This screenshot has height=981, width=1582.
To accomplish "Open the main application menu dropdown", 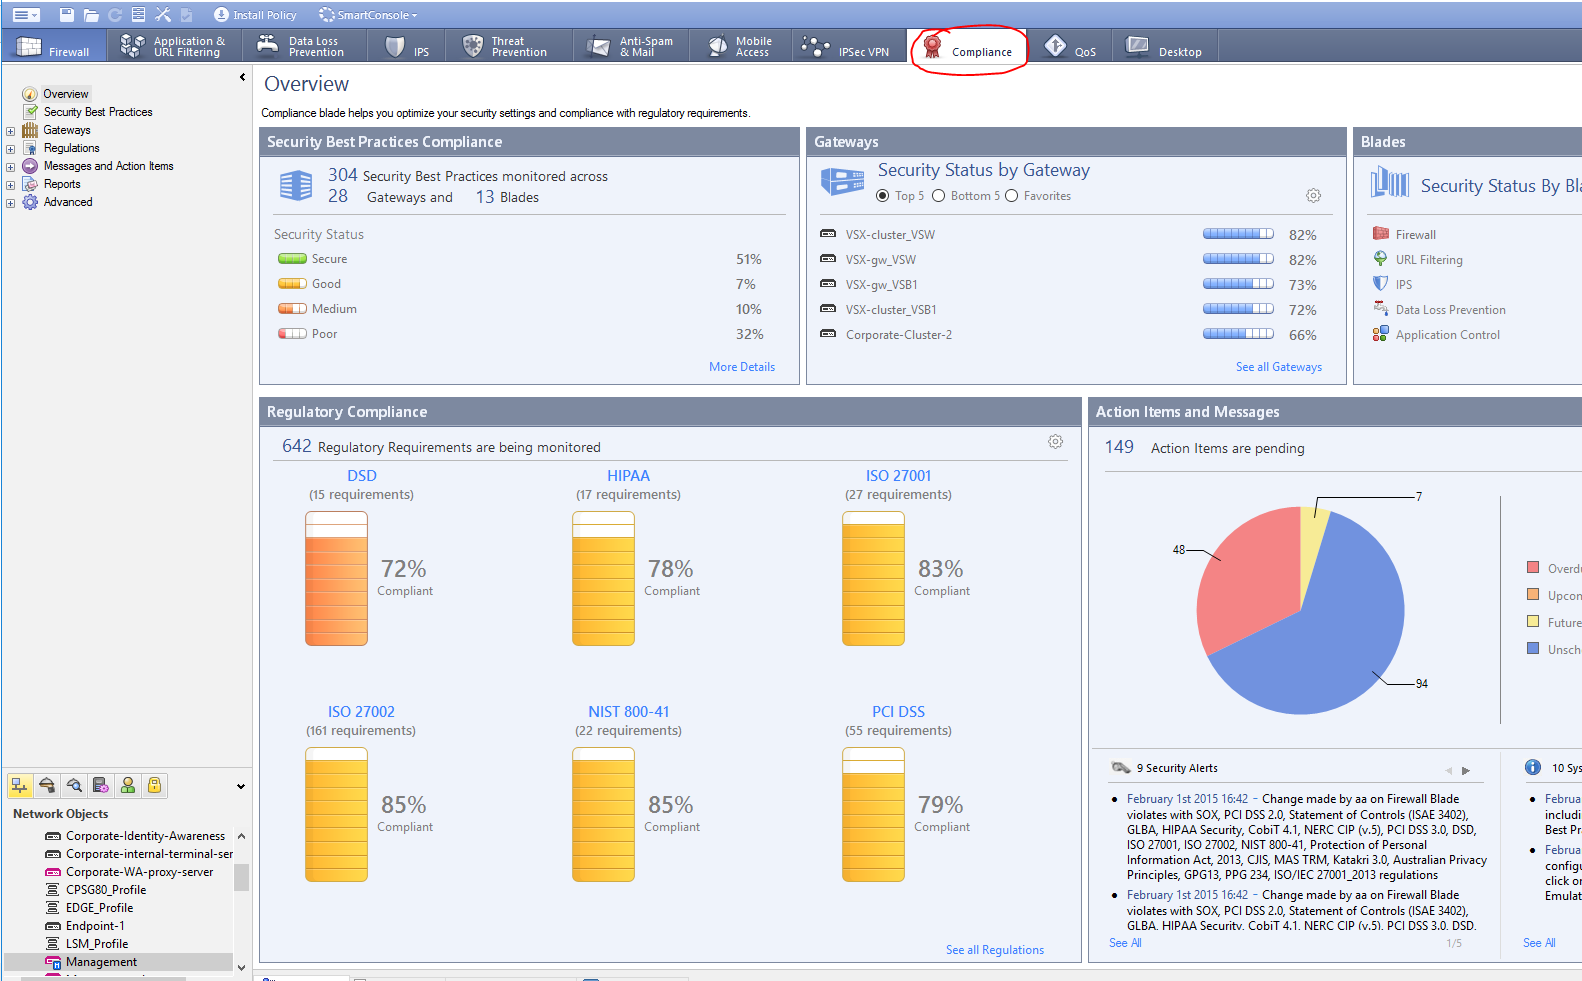I will (25, 15).
